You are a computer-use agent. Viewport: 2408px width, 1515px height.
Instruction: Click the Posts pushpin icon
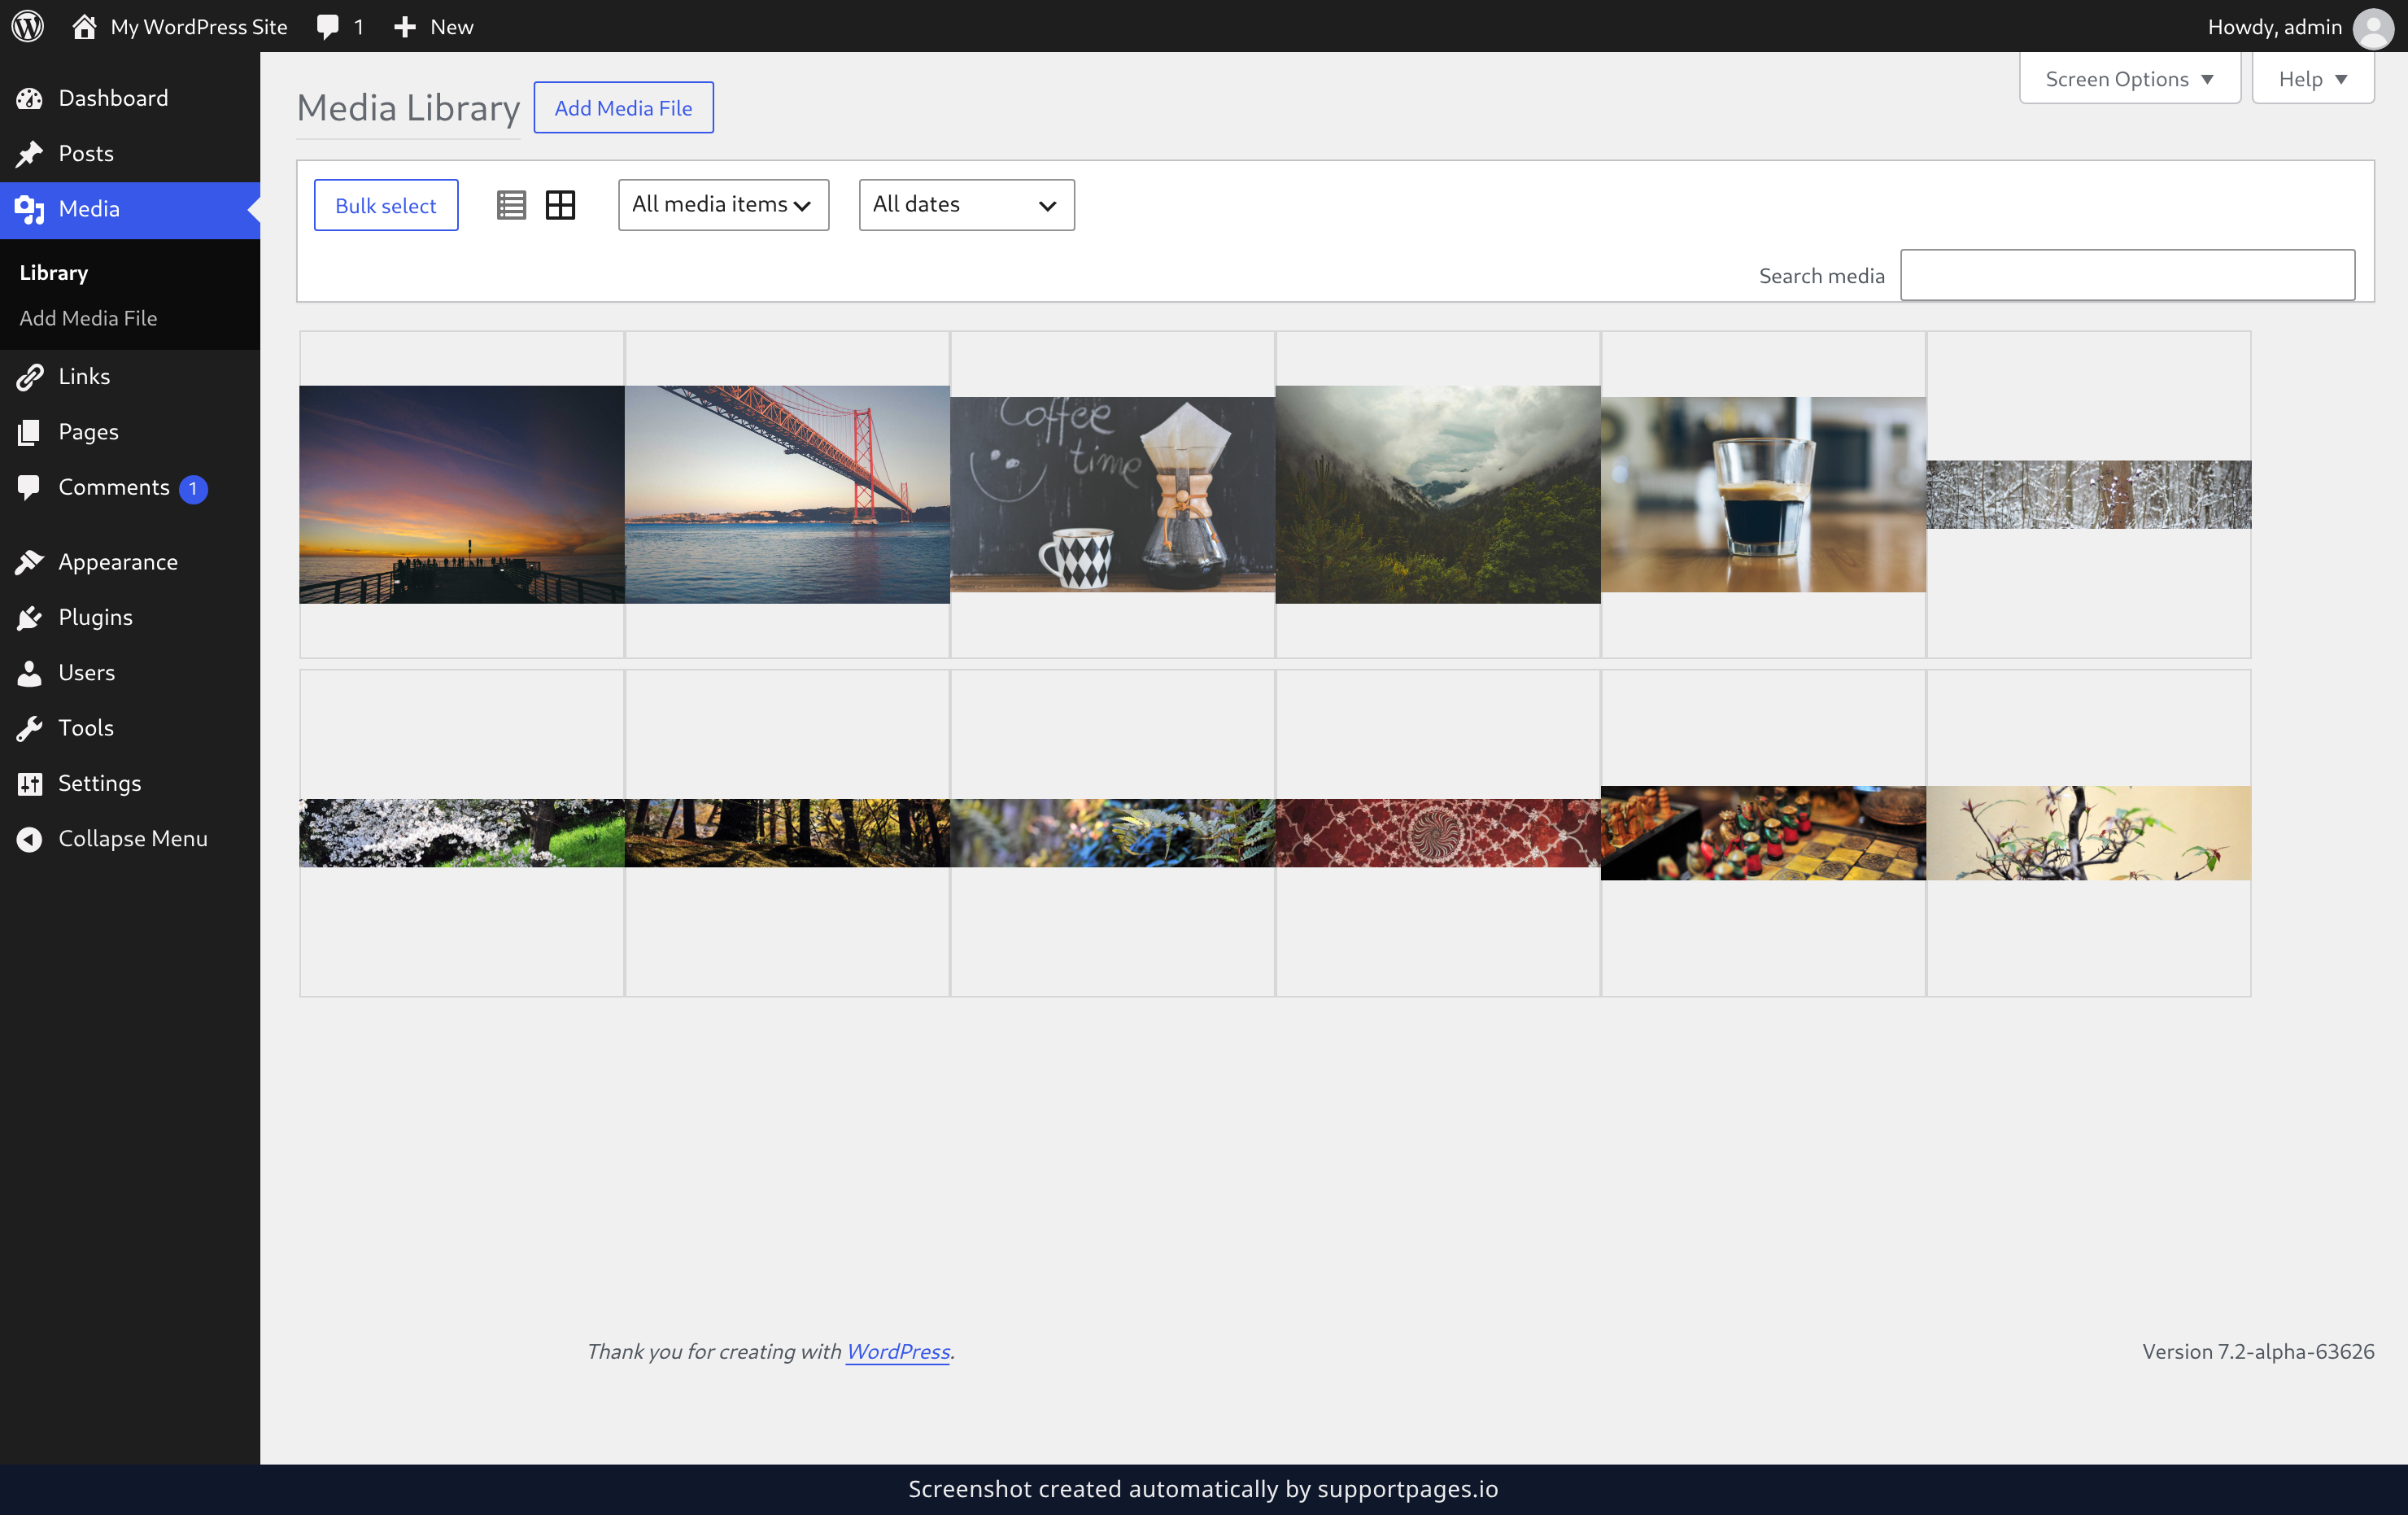[x=29, y=153]
